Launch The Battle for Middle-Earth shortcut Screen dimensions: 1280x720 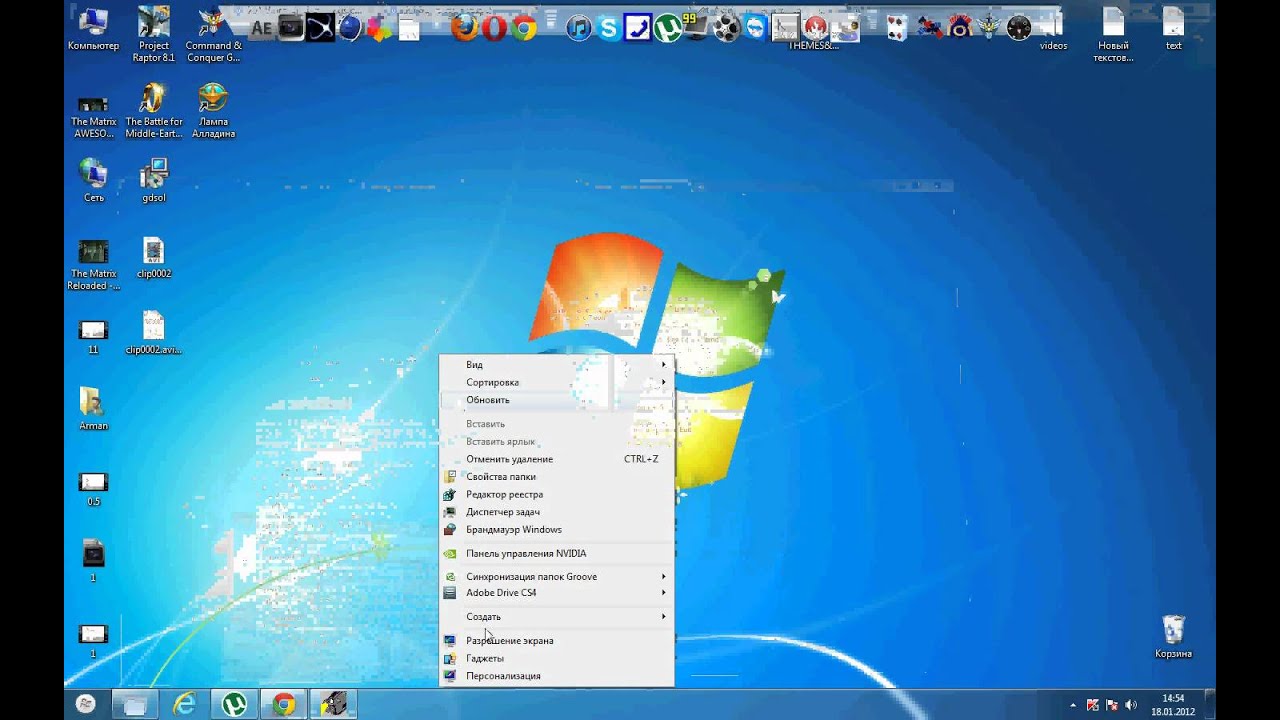coord(154,110)
